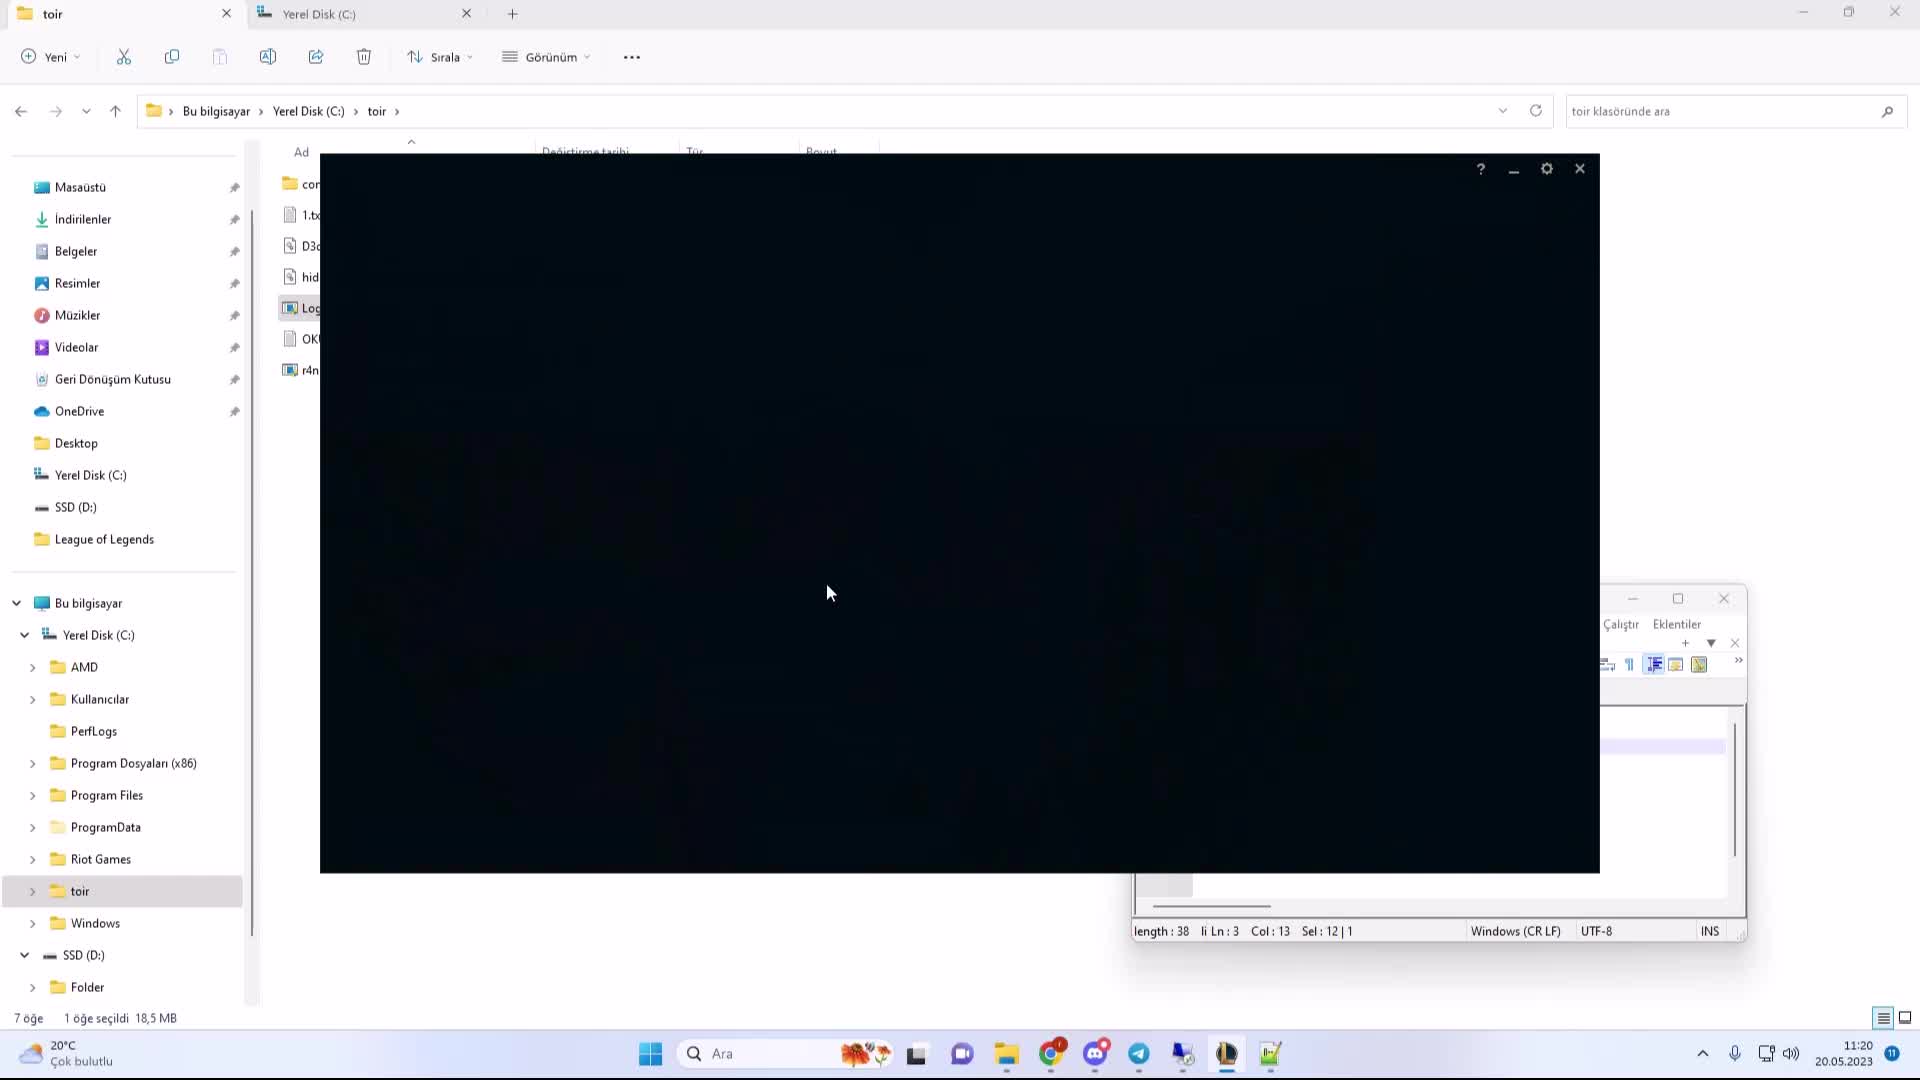The image size is (1920, 1080).
Task: Expand the Riot Games folder in the tree
Action: (x=33, y=859)
